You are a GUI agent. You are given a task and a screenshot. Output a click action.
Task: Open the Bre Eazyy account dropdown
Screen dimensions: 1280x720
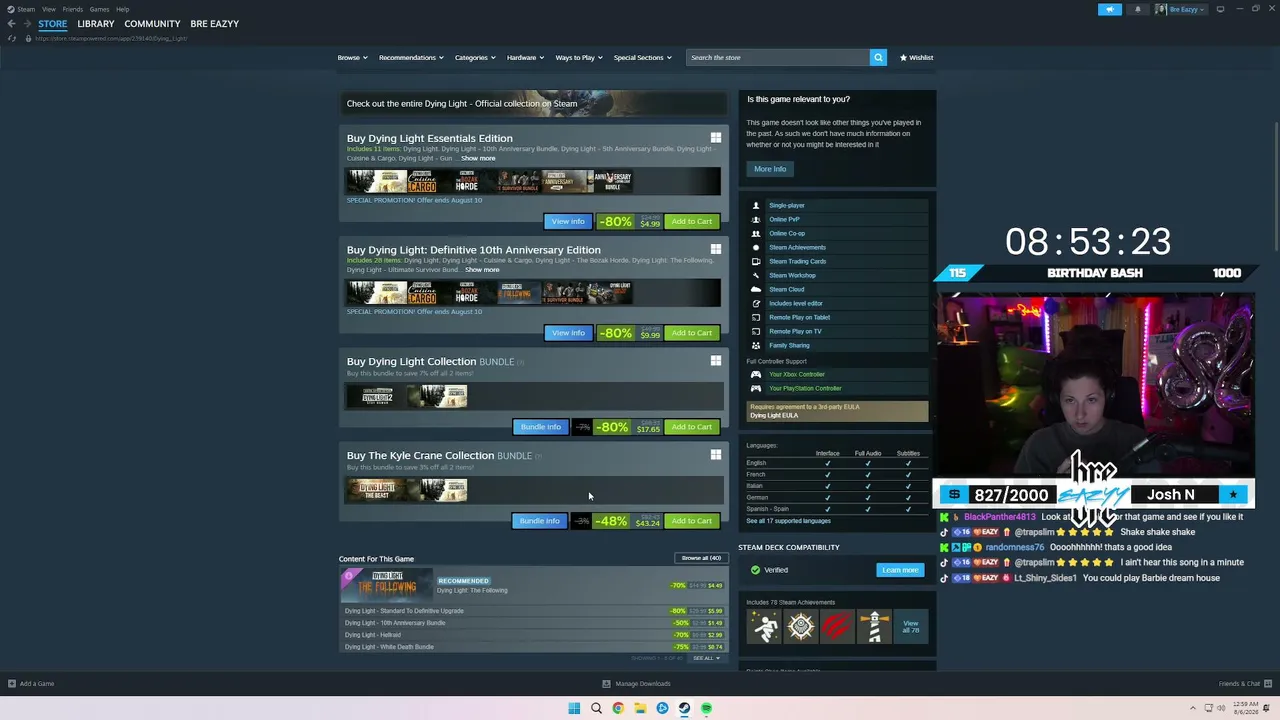(x=1181, y=9)
